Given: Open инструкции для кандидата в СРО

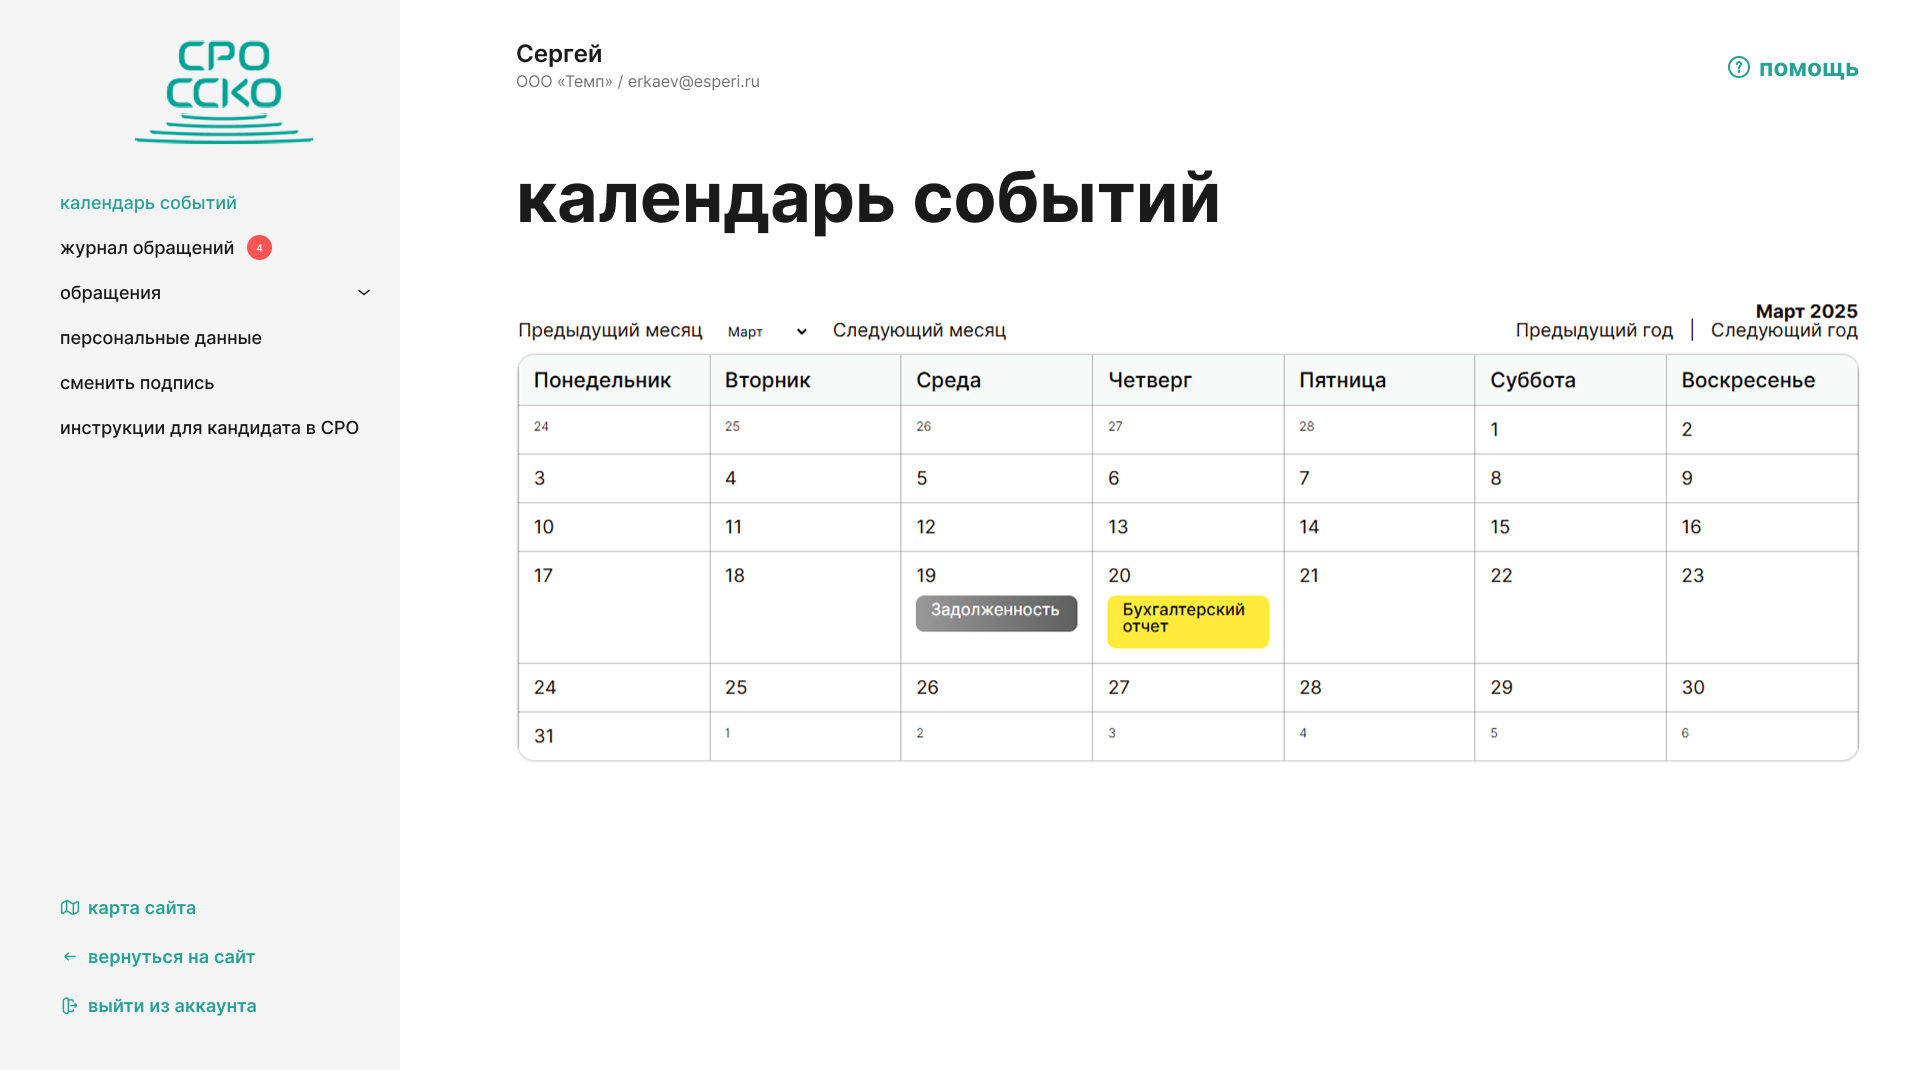Looking at the screenshot, I should coord(209,428).
